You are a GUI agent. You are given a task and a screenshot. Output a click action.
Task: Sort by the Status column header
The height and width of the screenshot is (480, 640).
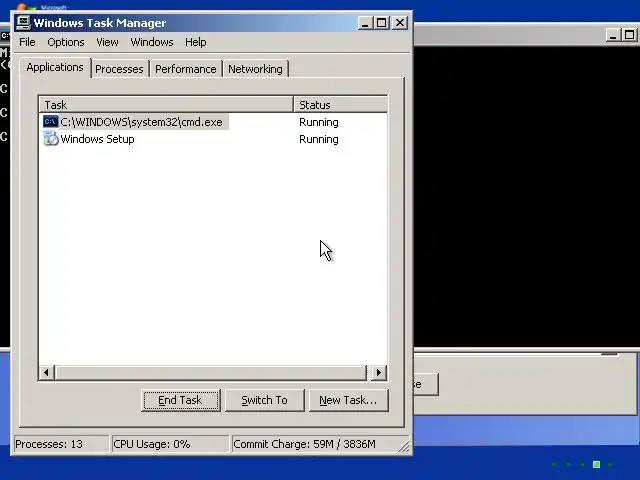click(340, 104)
